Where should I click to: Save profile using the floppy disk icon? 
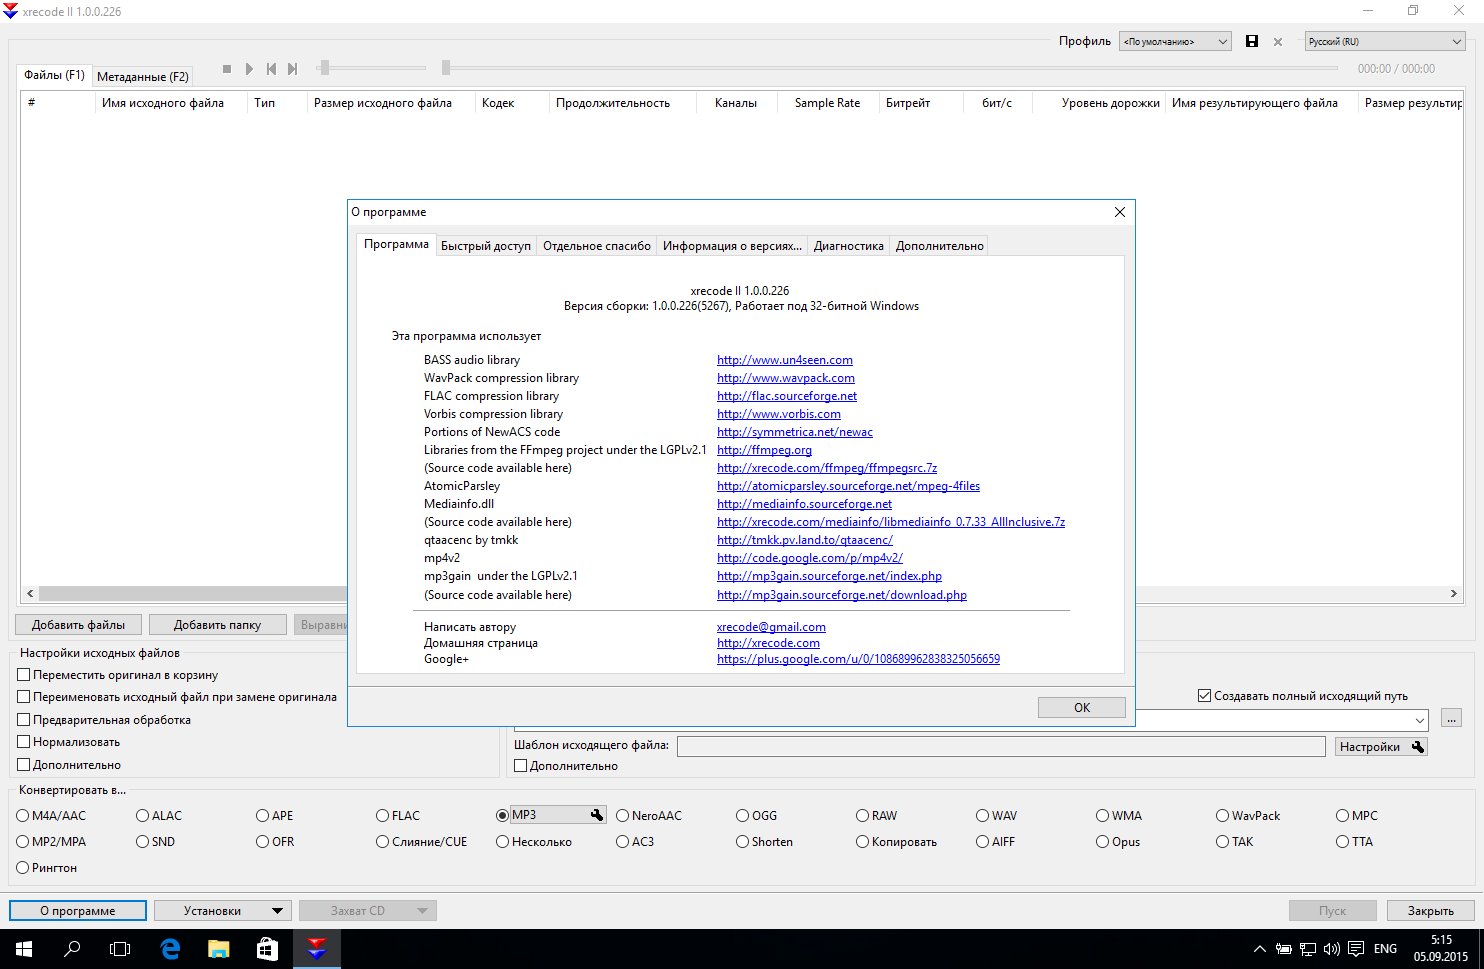pos(1252,42)
